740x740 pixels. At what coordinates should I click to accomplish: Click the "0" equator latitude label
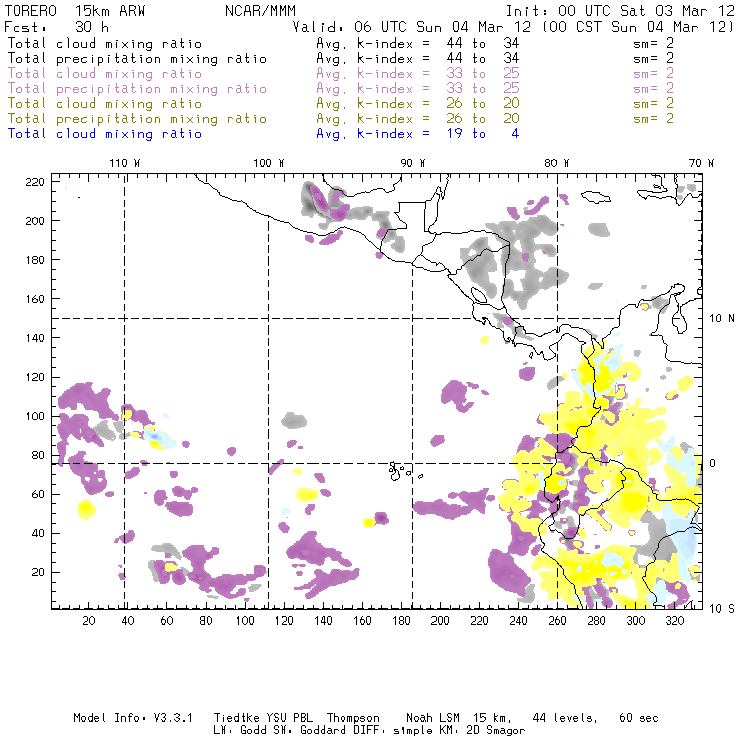coord(713,463)
